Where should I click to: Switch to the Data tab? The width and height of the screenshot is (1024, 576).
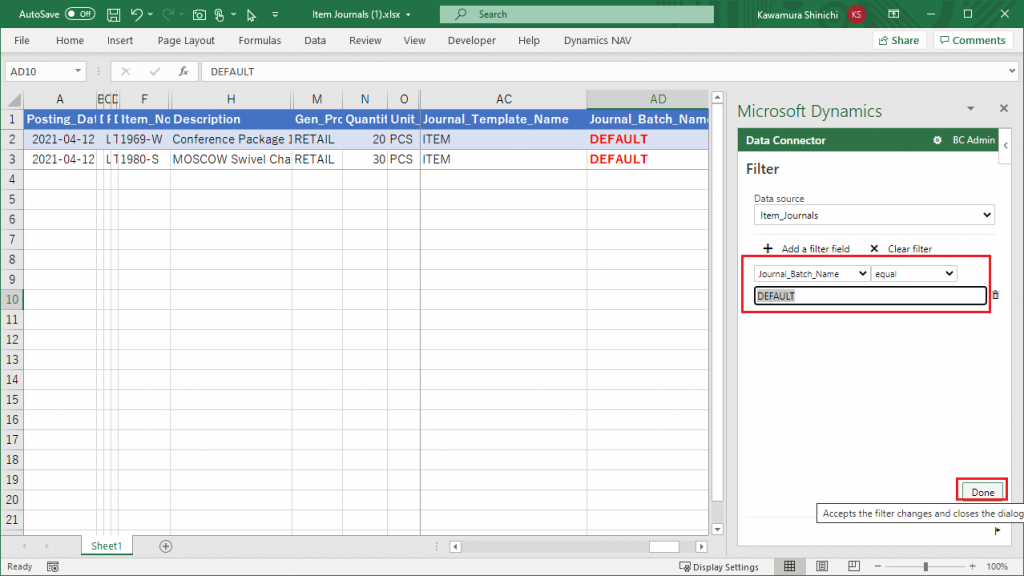click(x=315, y=40)
